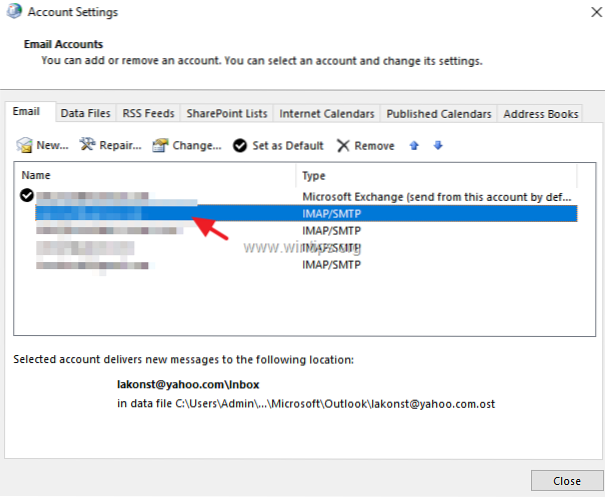This screenshot has width=605, height=497.
Task: Click the Repair tools icon
Action: 87,146
